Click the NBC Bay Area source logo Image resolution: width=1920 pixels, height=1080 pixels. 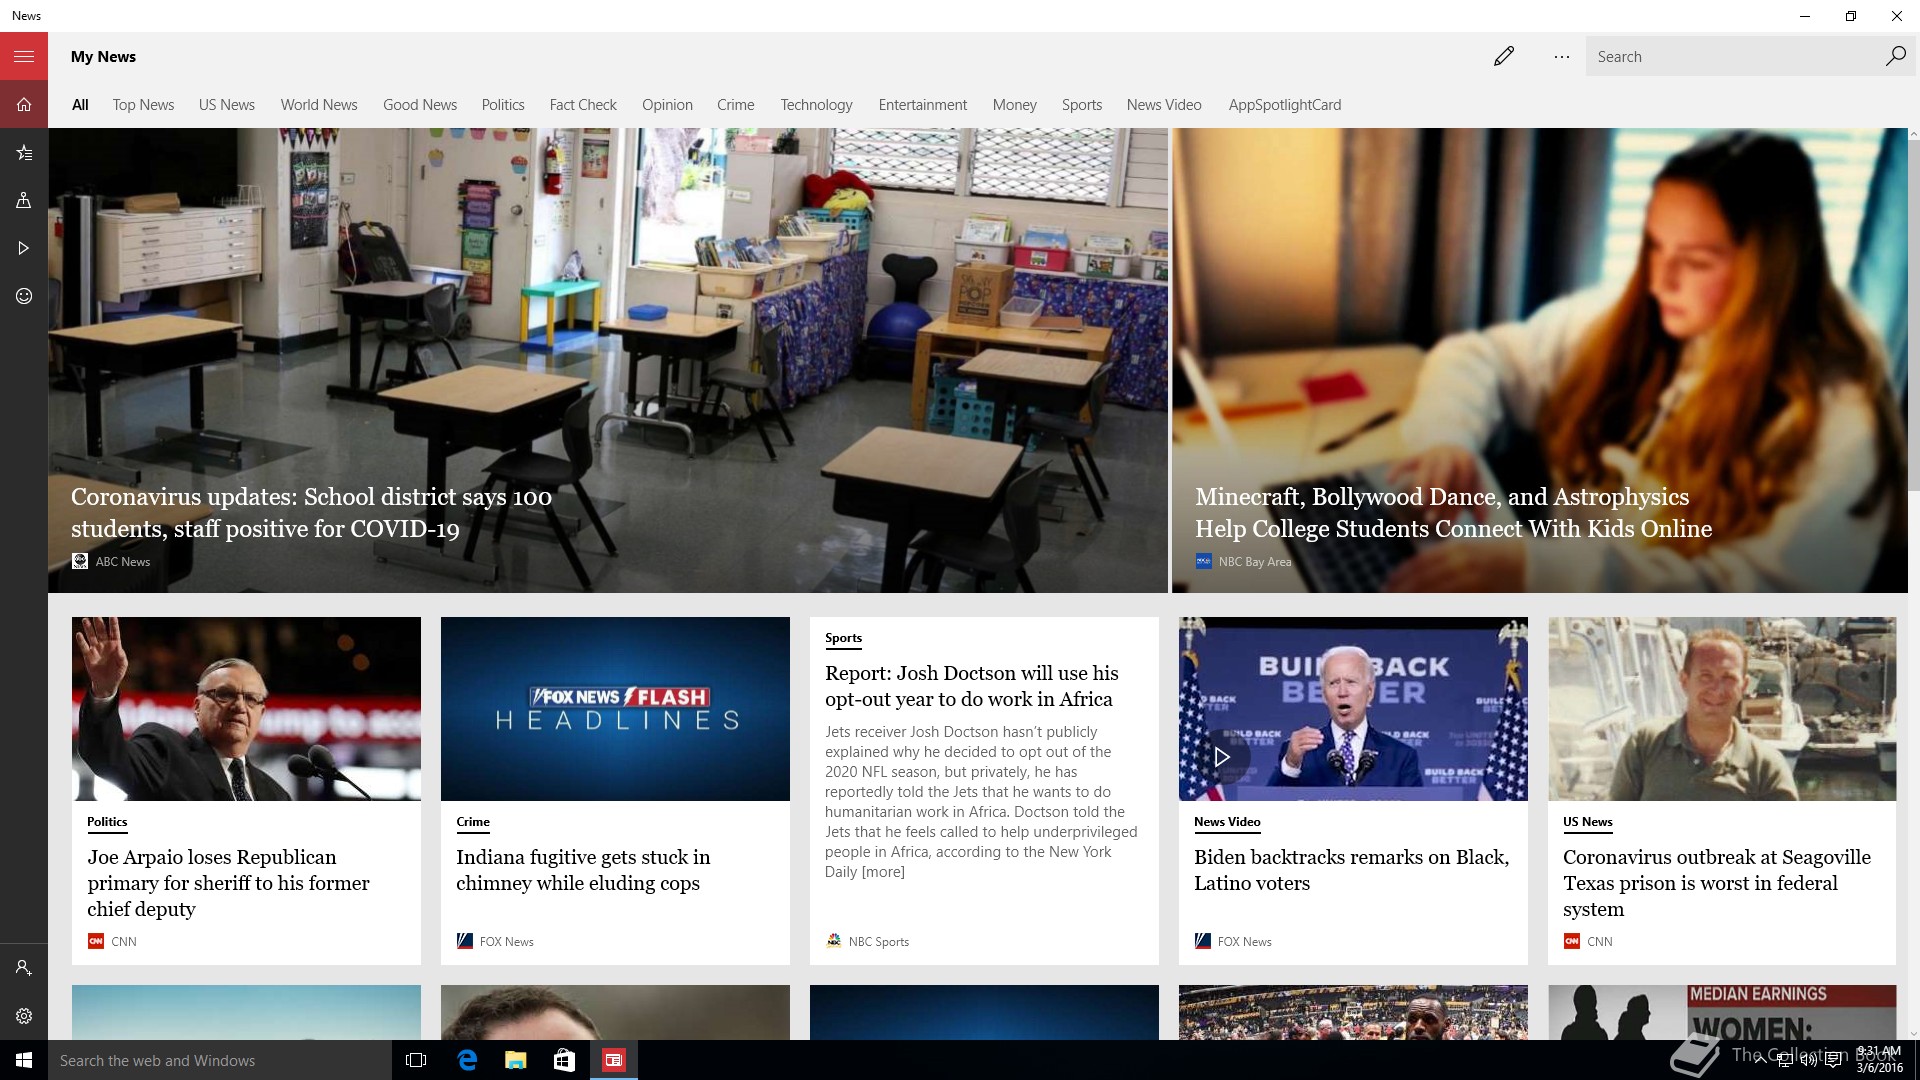pos(1204,561)
